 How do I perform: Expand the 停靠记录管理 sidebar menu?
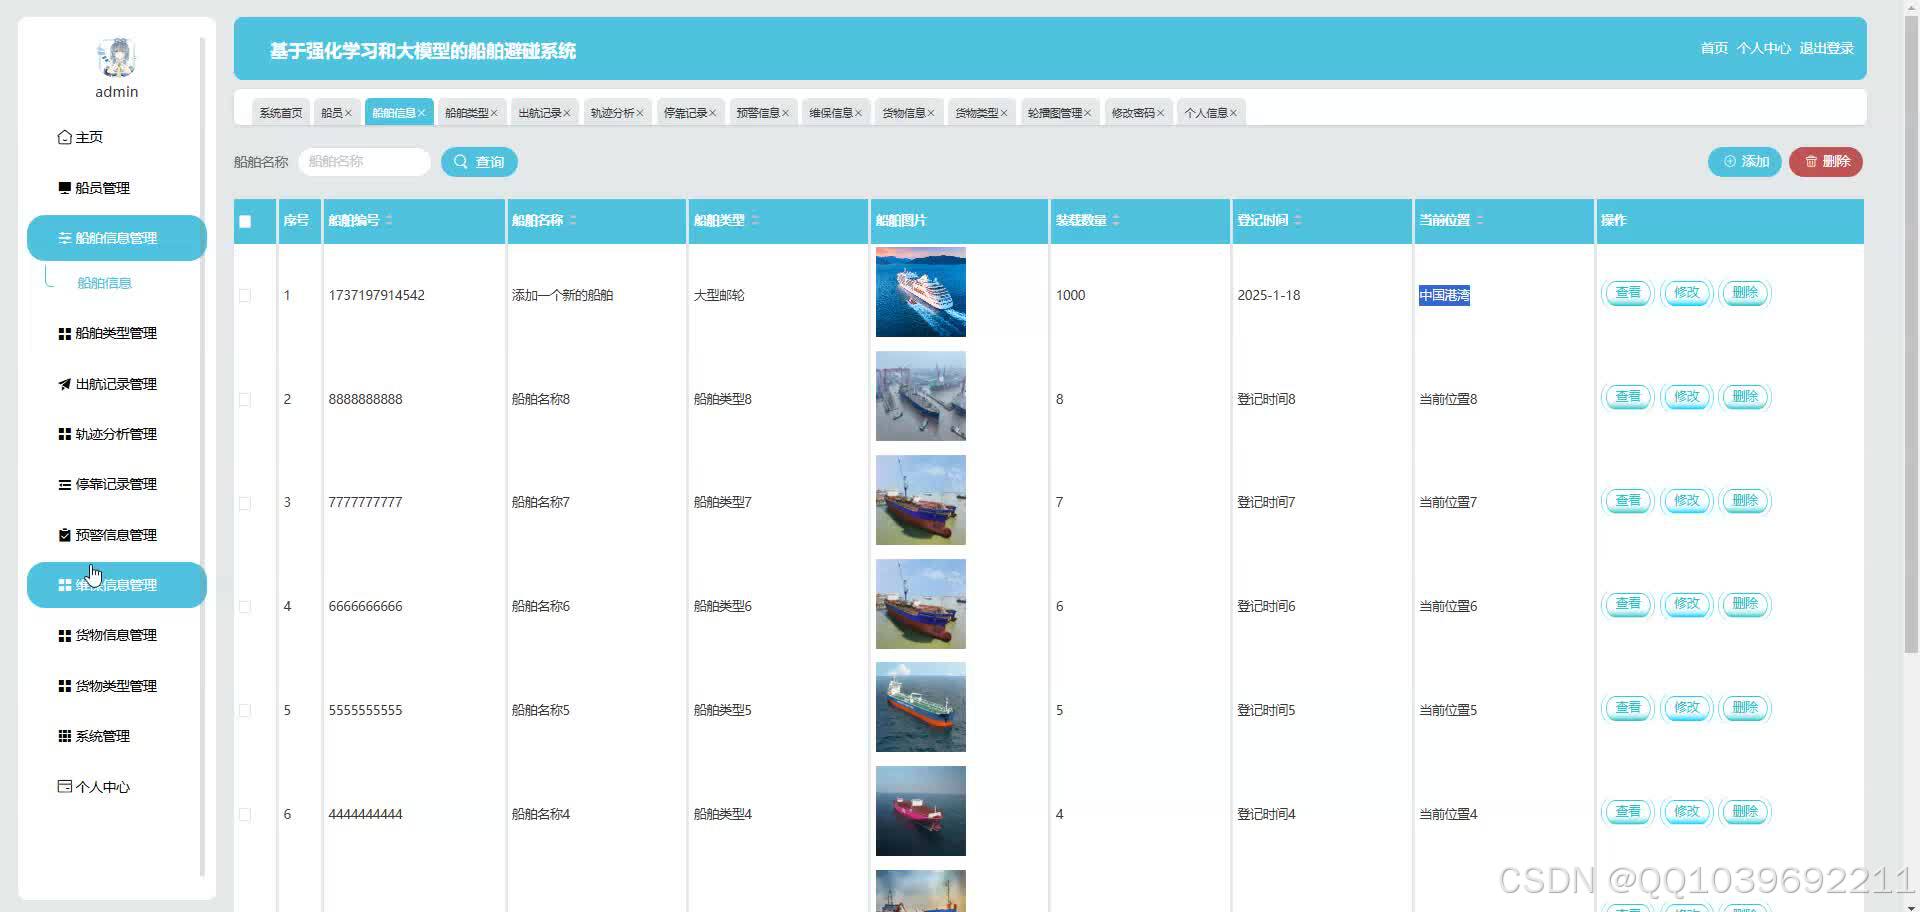(117, 484)
